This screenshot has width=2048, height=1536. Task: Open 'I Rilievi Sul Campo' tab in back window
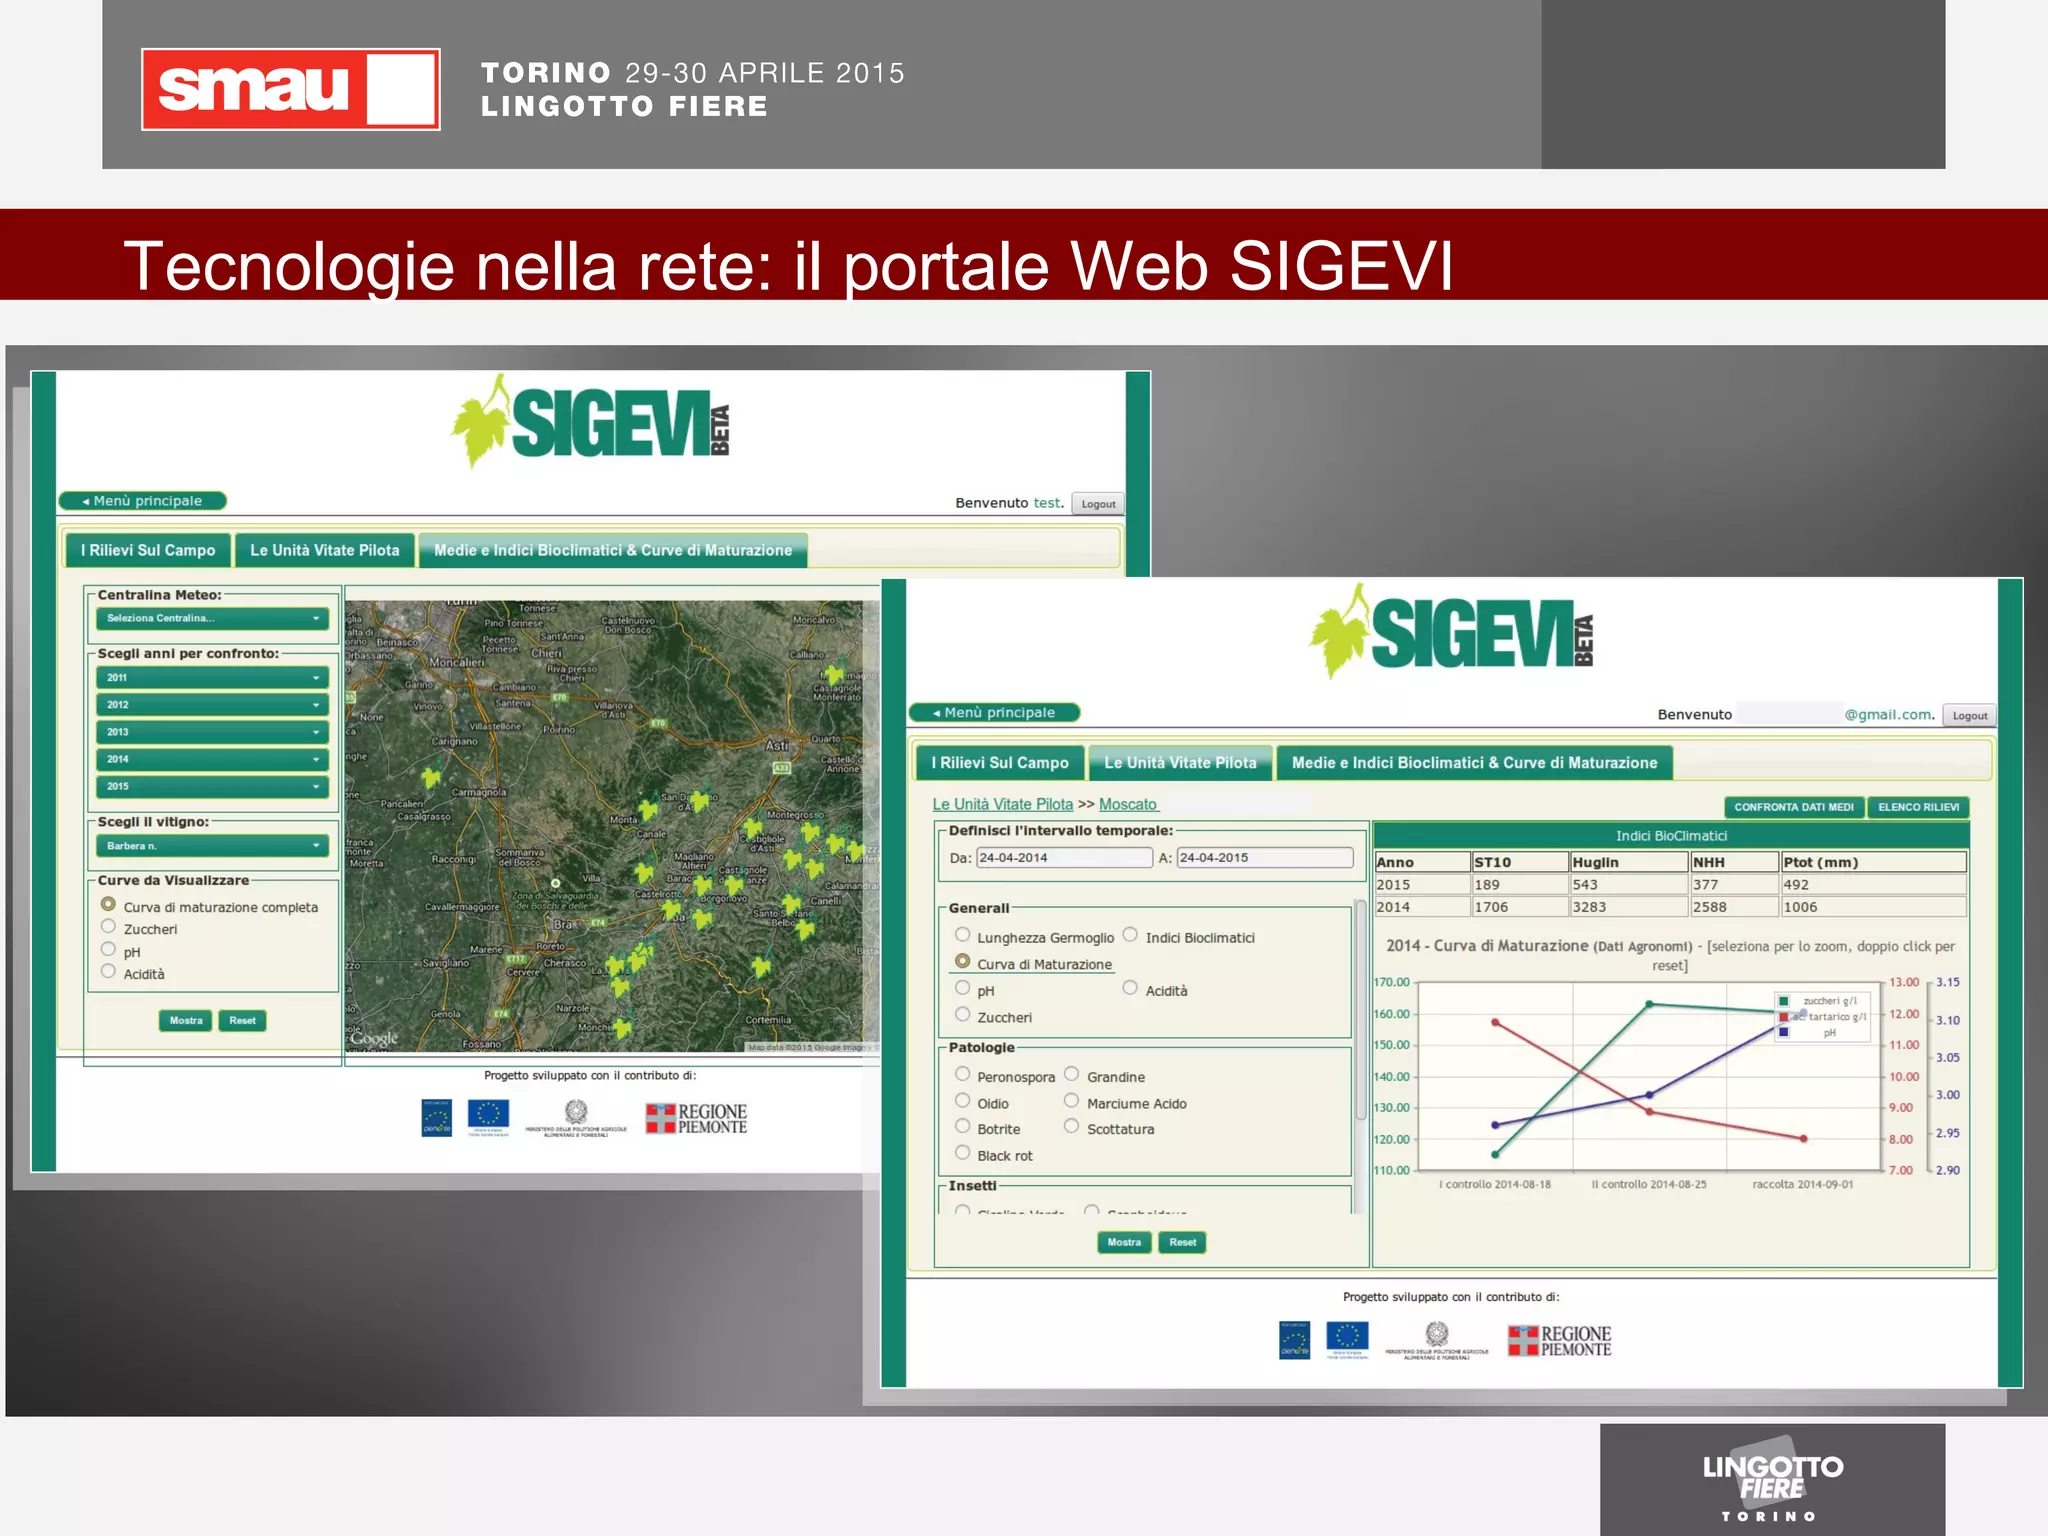coord(148,550)
